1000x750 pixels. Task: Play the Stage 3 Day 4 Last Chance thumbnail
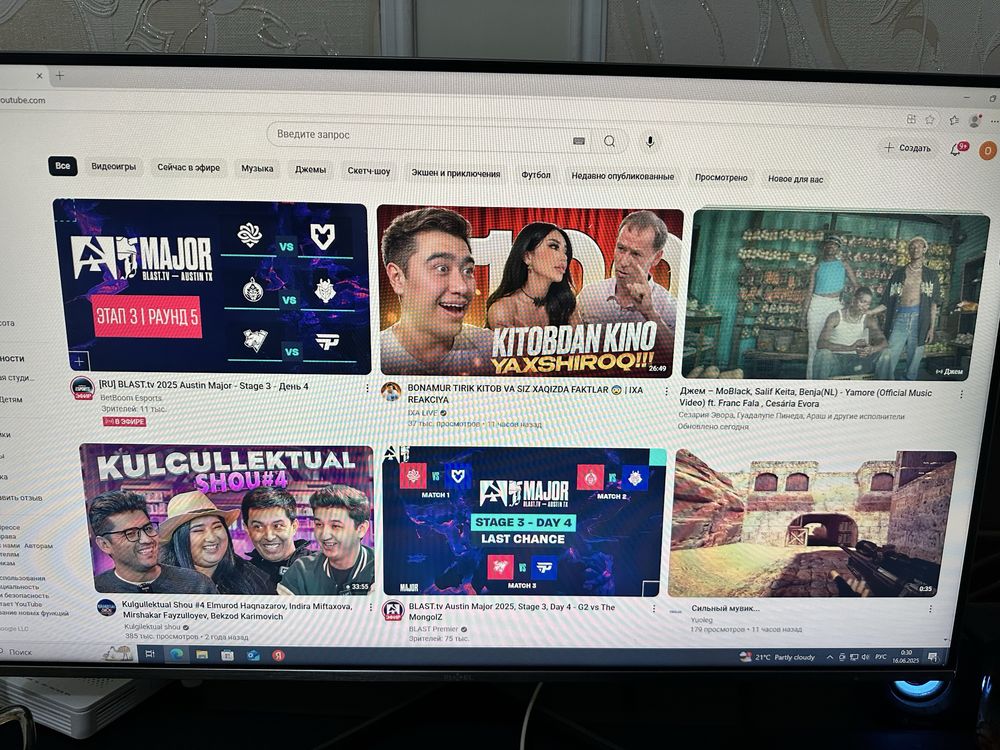point(524,522)
